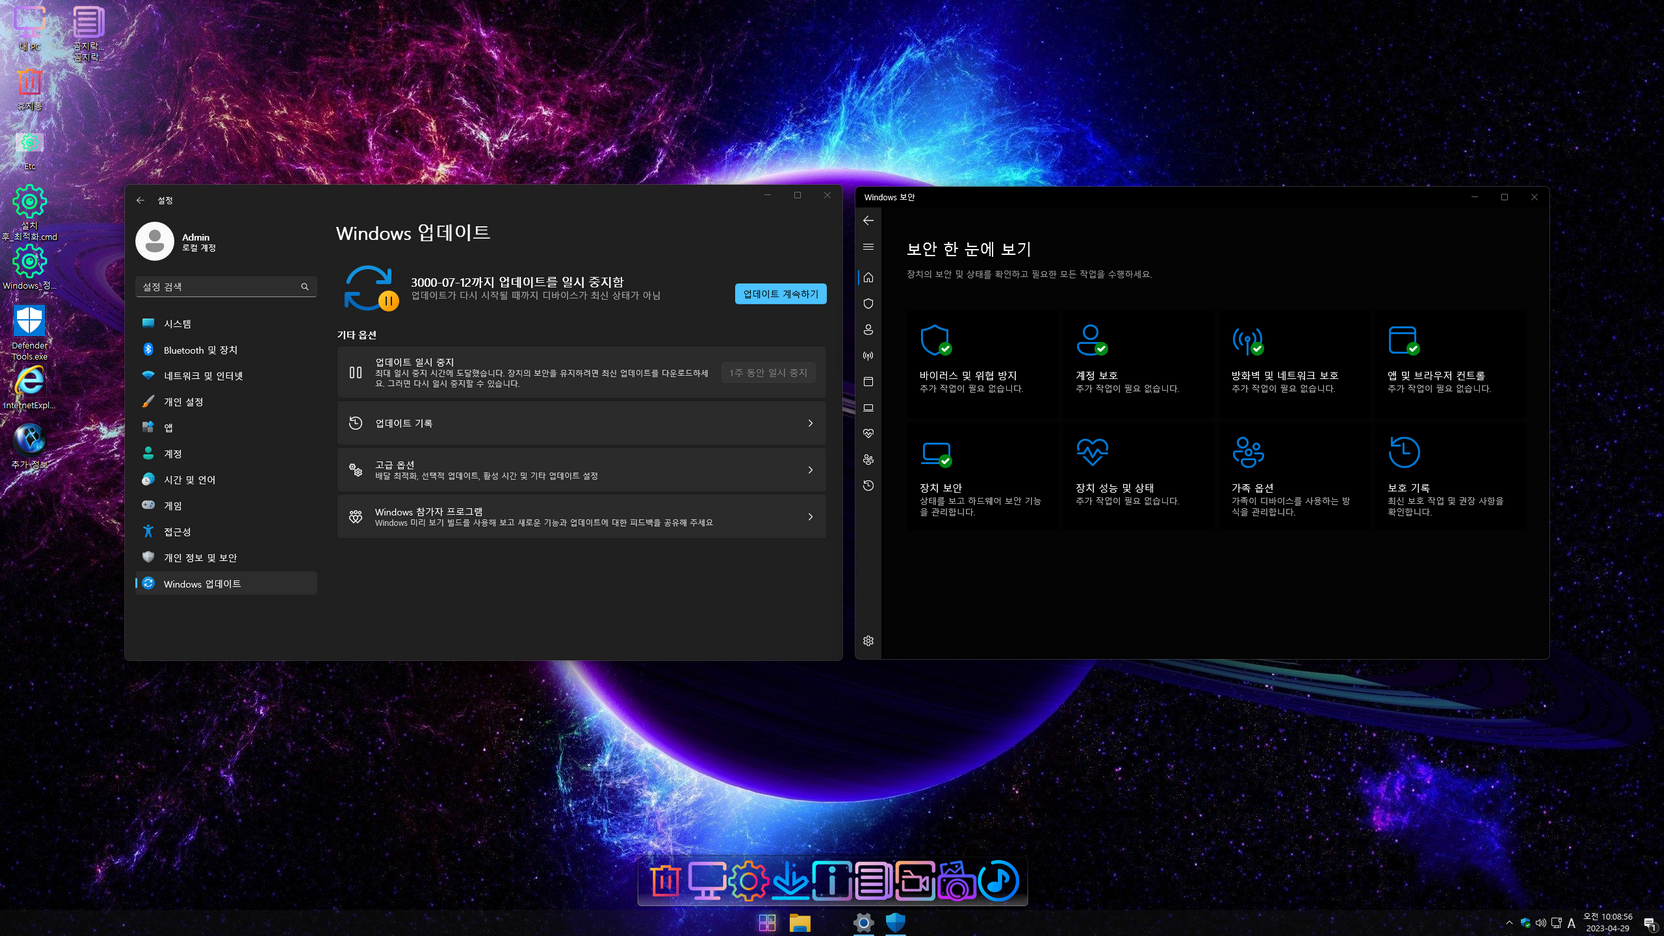Image resolution: width=1664 pixels, height=936 pixels.
Task: Open Virus & threat protection shield icon in Windows Security sidebar
Action: tap(868, 304)
